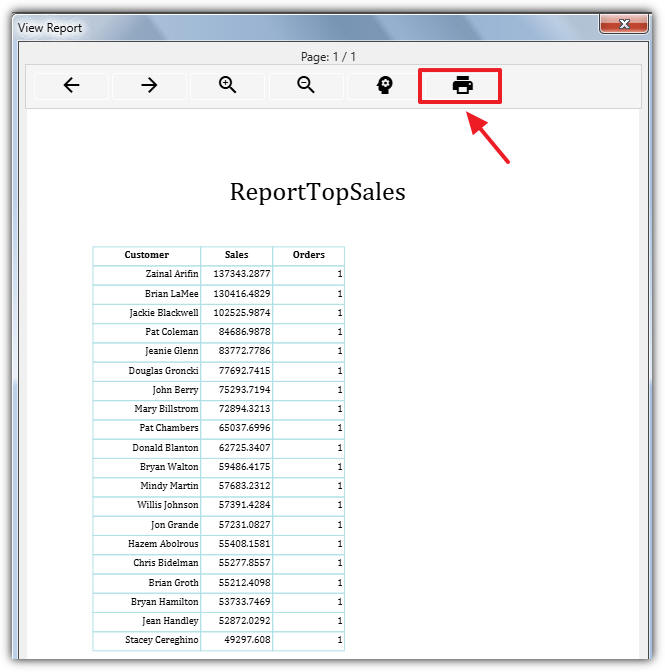Click the Orders cell in Zainal Arifin row
The image size is (665, 672).
tap(309, 274)
